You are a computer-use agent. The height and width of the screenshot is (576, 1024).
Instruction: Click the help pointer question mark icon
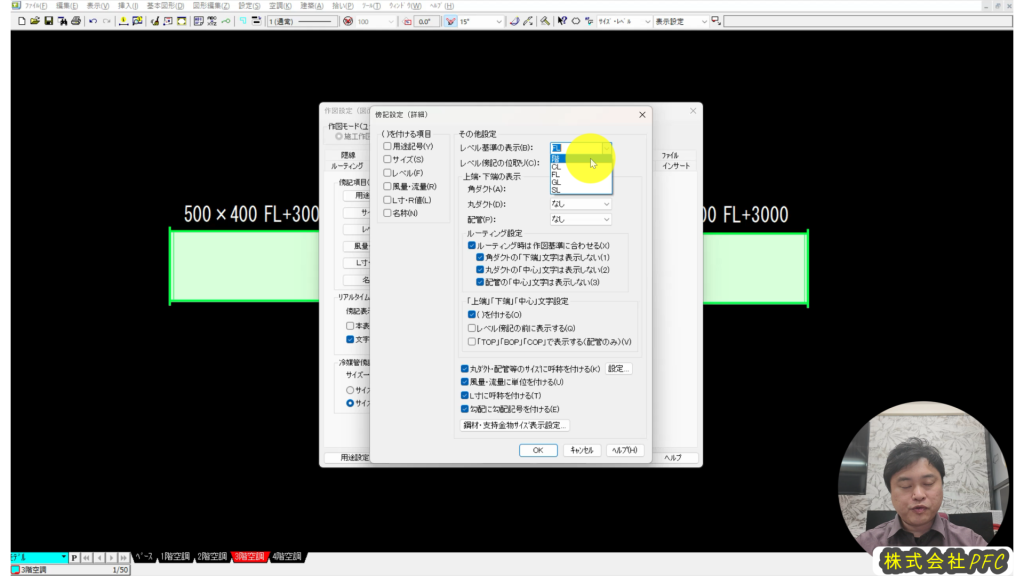click(x=562, y=21)
